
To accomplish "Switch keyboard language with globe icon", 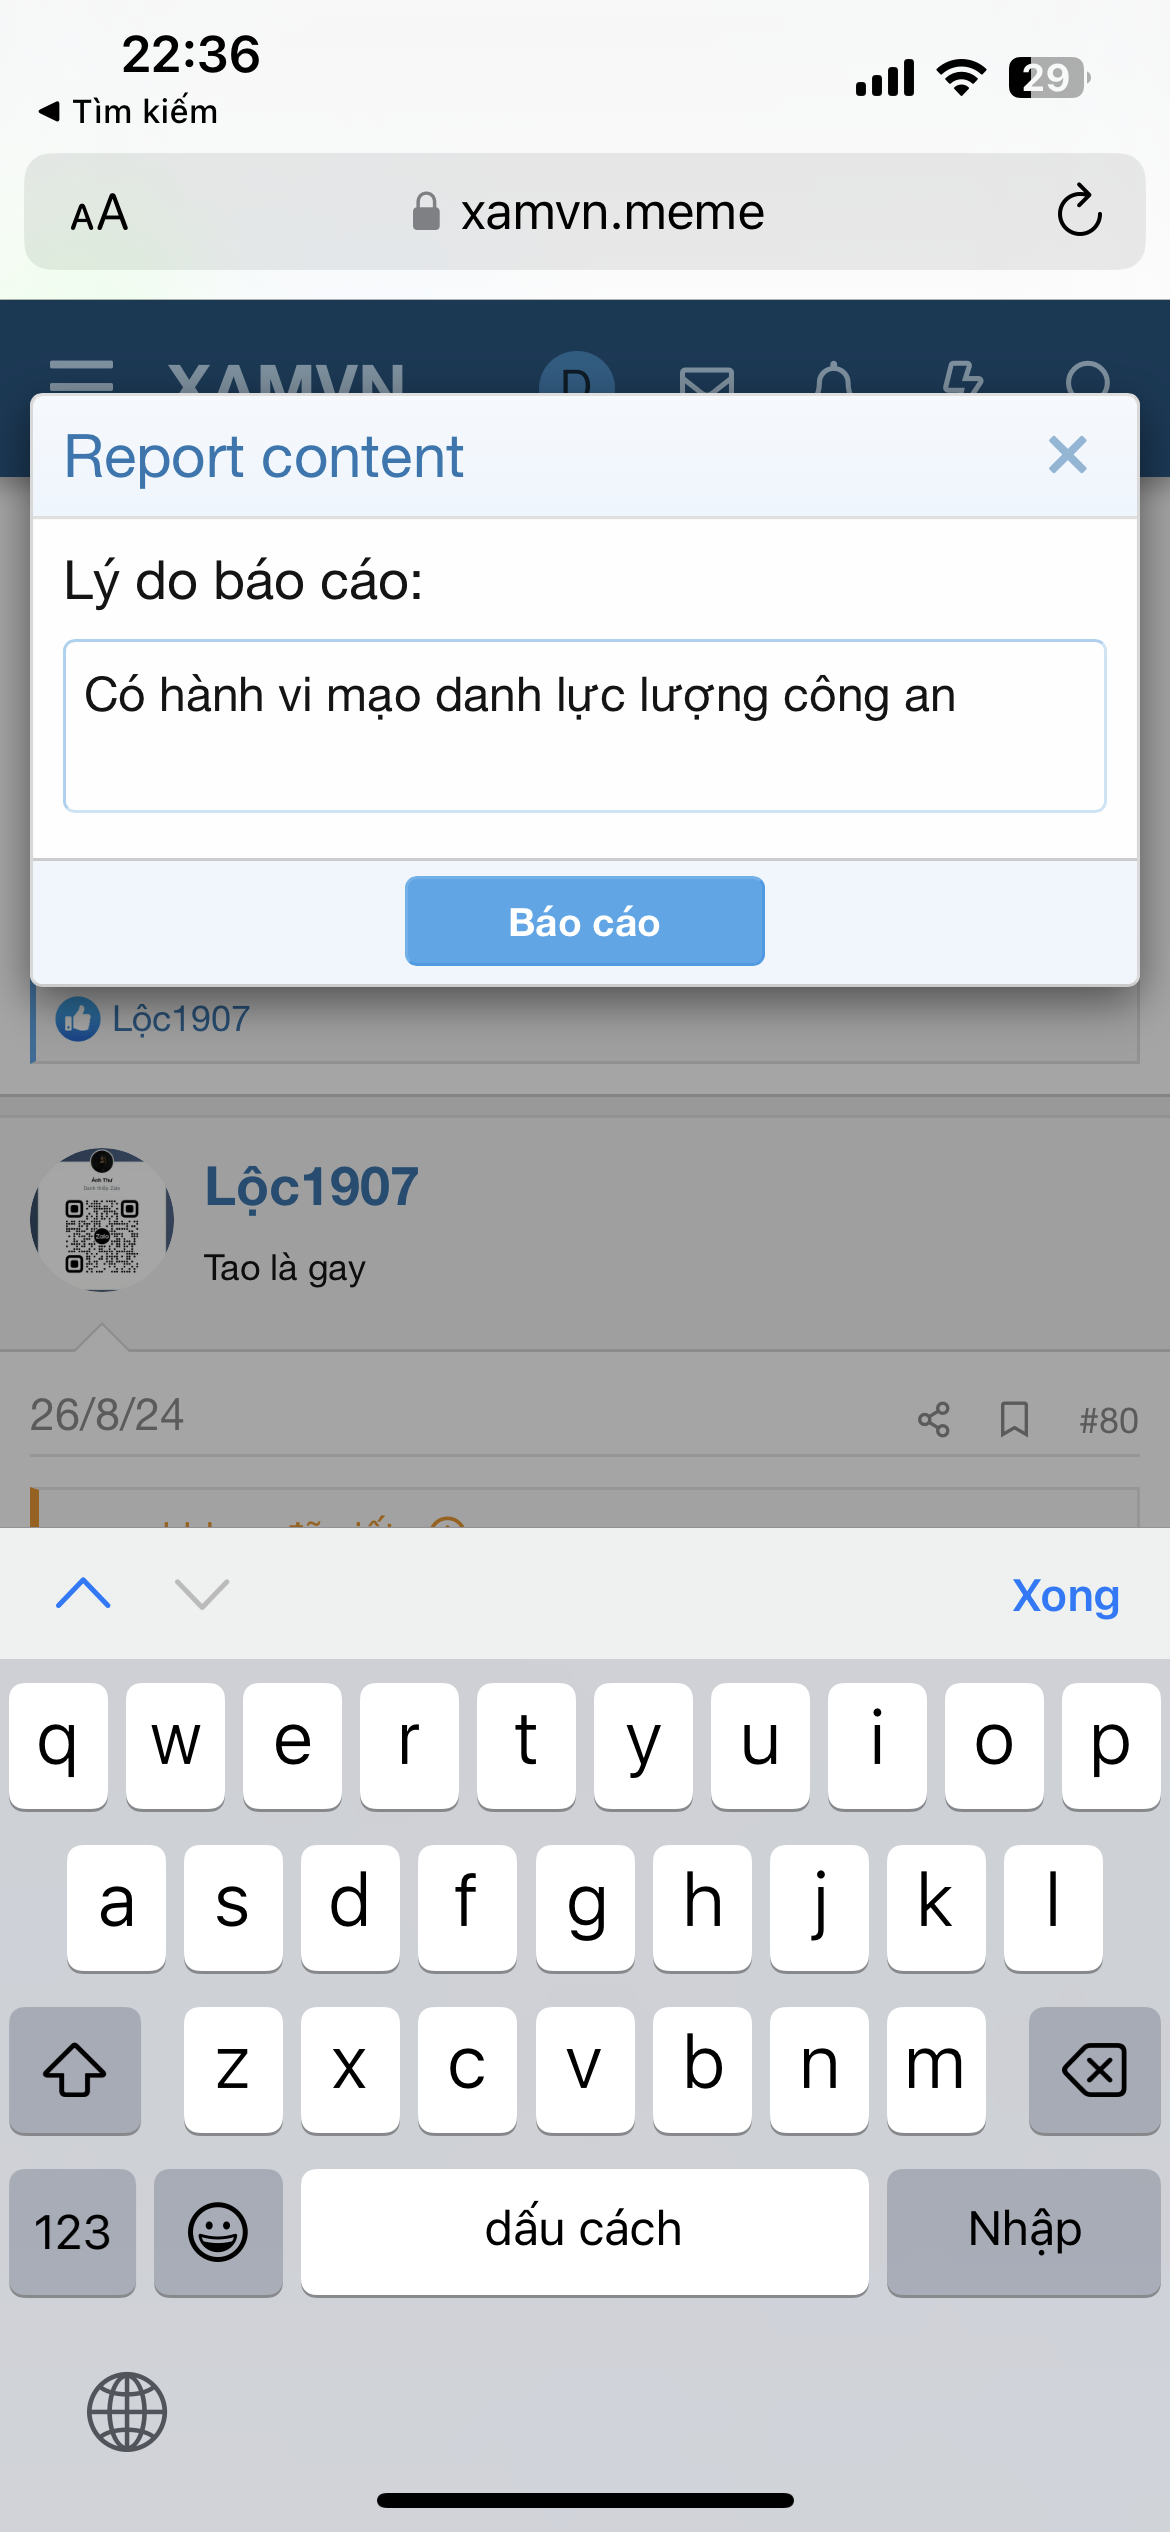I will (127, 2411).
